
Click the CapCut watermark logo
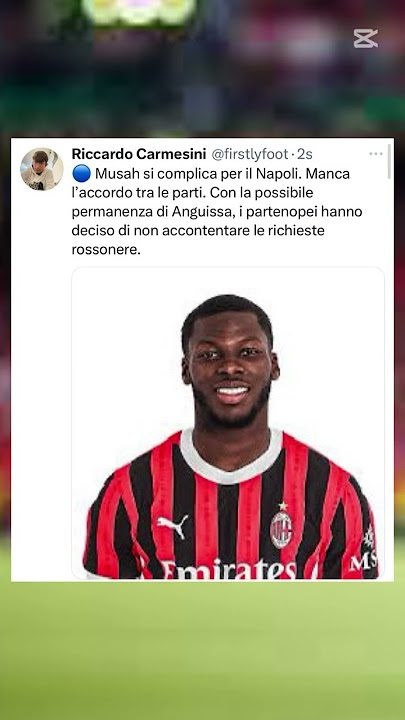pos(366,39)
